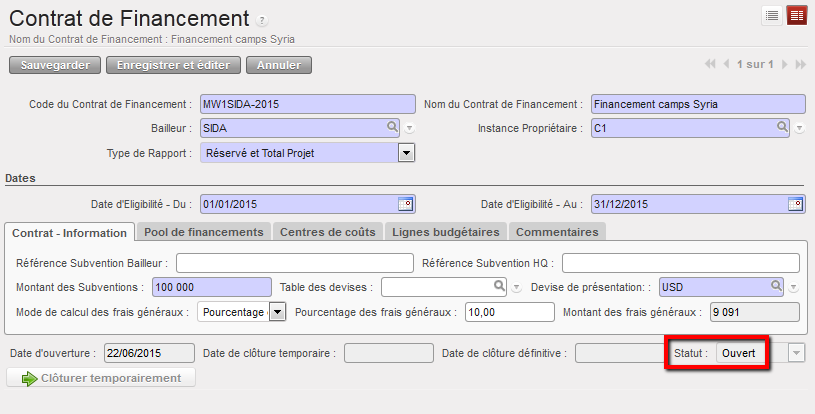
Task: Switch to Lignes budgétaires tab
Action: pyautogui.click(x=446, y=232)
